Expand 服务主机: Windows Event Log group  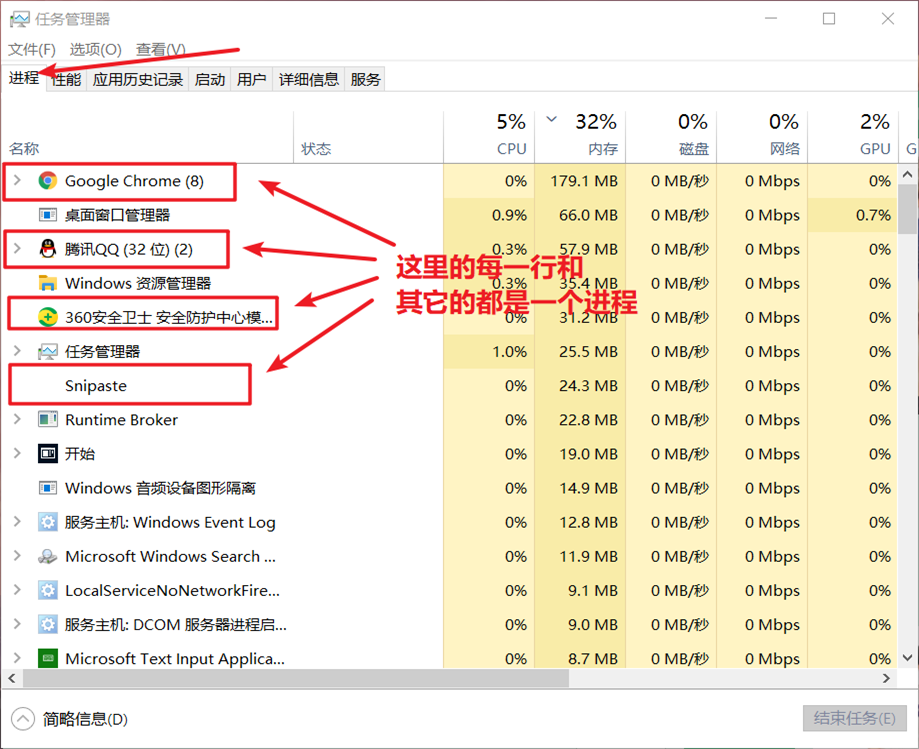[x=18, y=522]
